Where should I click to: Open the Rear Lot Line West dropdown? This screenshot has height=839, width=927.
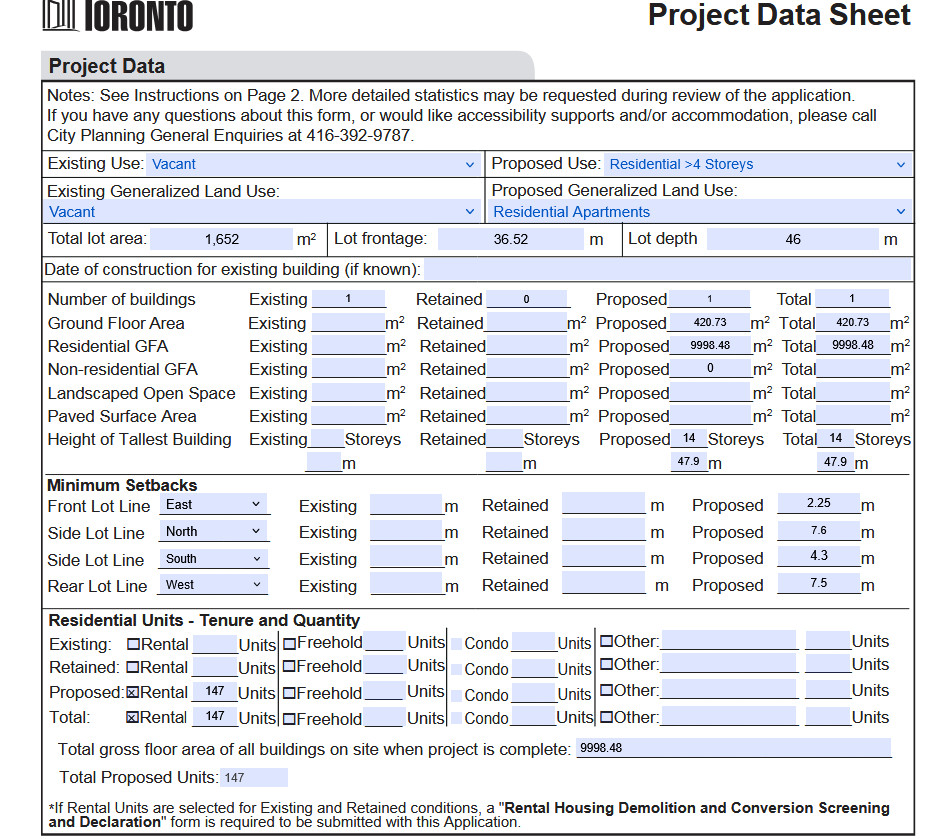click(214, 585)
